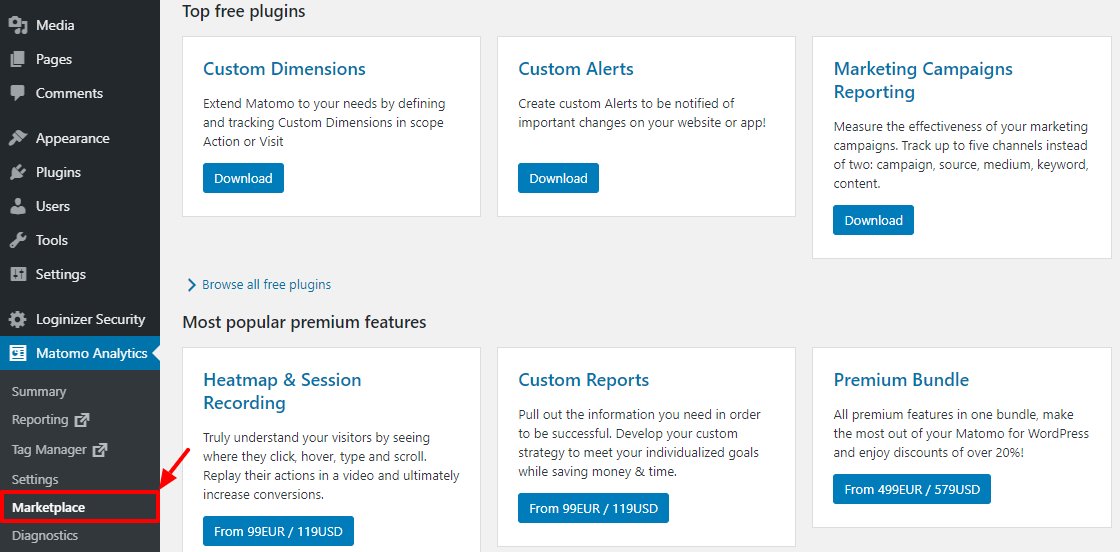This screenshot has height=552, width=1120.
Task: Click the Matomo Analytics menu icon
Action: point(18,353)
